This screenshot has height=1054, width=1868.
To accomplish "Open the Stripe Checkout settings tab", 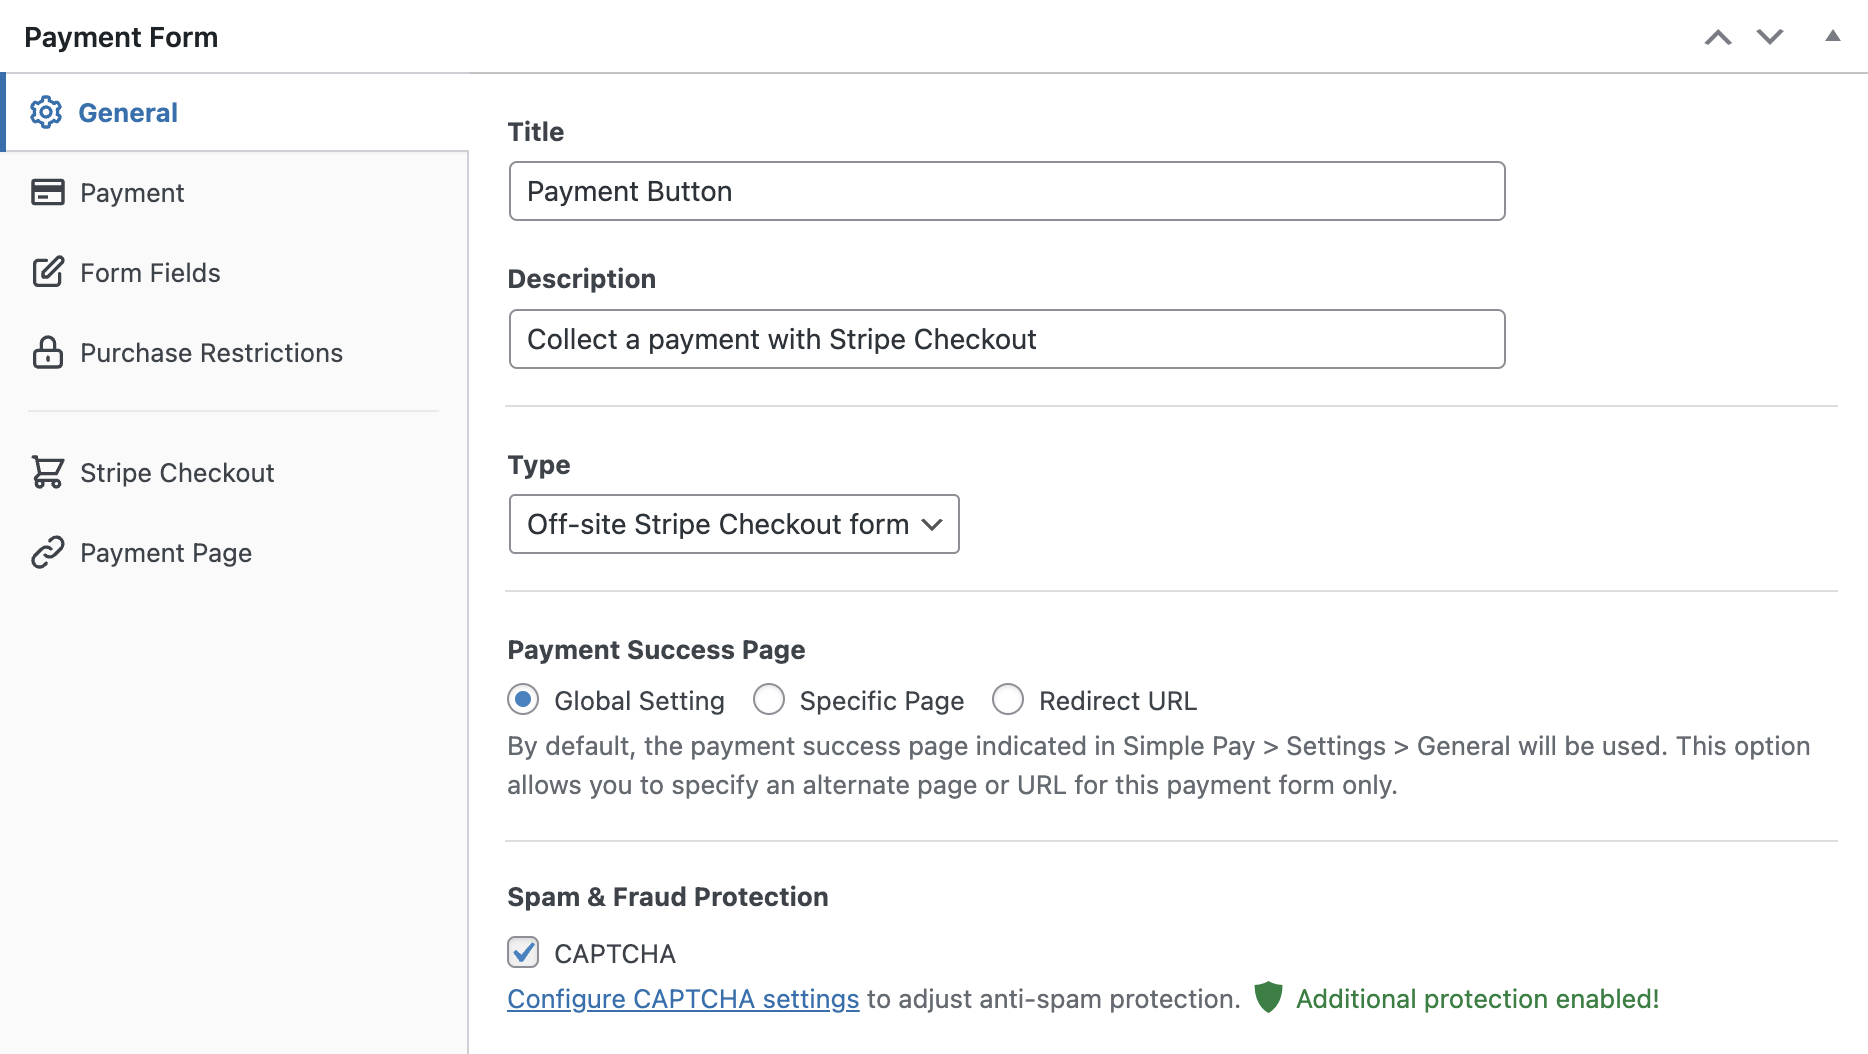I will click(177, 472).
